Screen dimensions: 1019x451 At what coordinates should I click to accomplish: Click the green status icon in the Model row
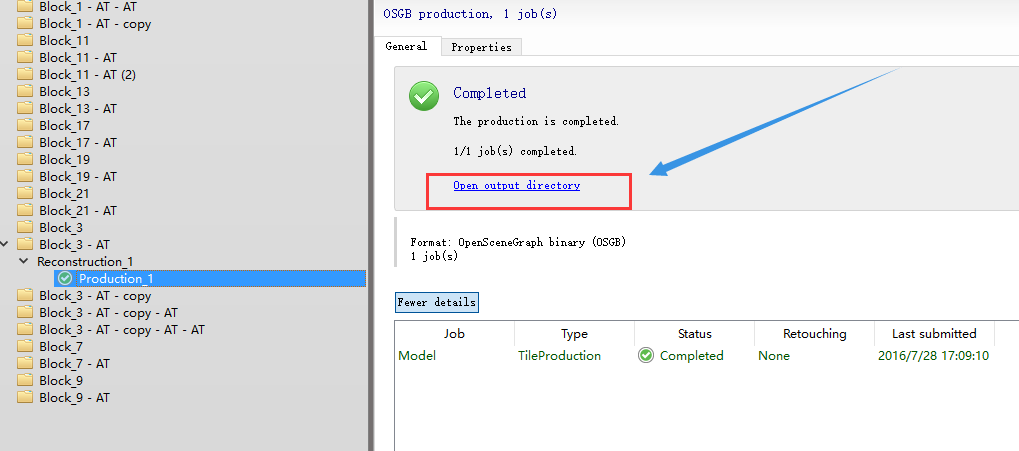point(646,355)
